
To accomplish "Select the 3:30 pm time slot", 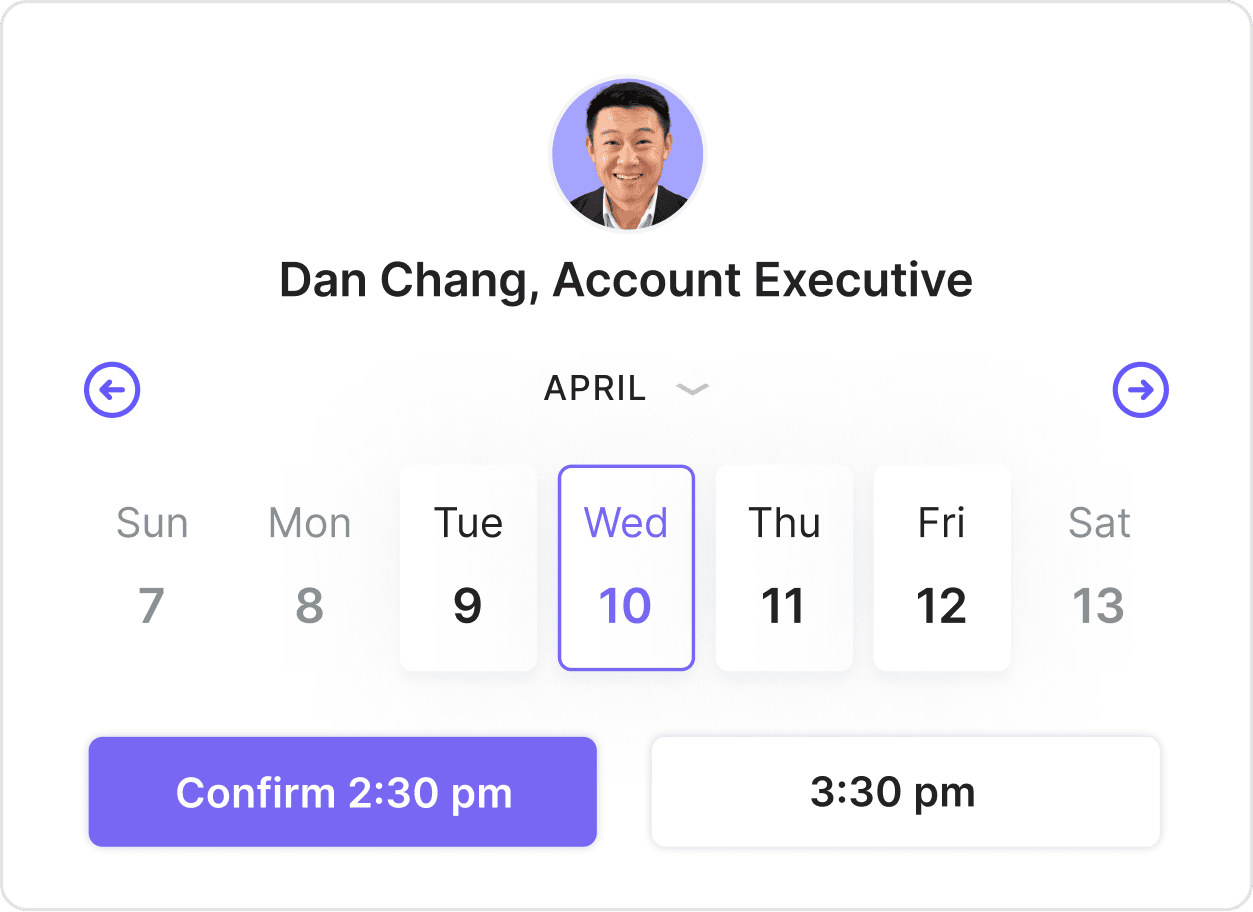I will (x=905, y=792).
